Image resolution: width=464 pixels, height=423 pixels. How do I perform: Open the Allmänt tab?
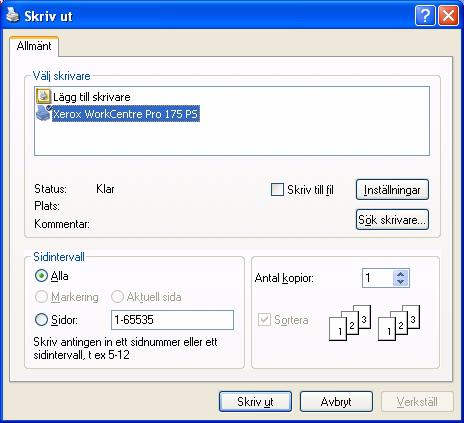pyautogui.click(x=34, y=46)
